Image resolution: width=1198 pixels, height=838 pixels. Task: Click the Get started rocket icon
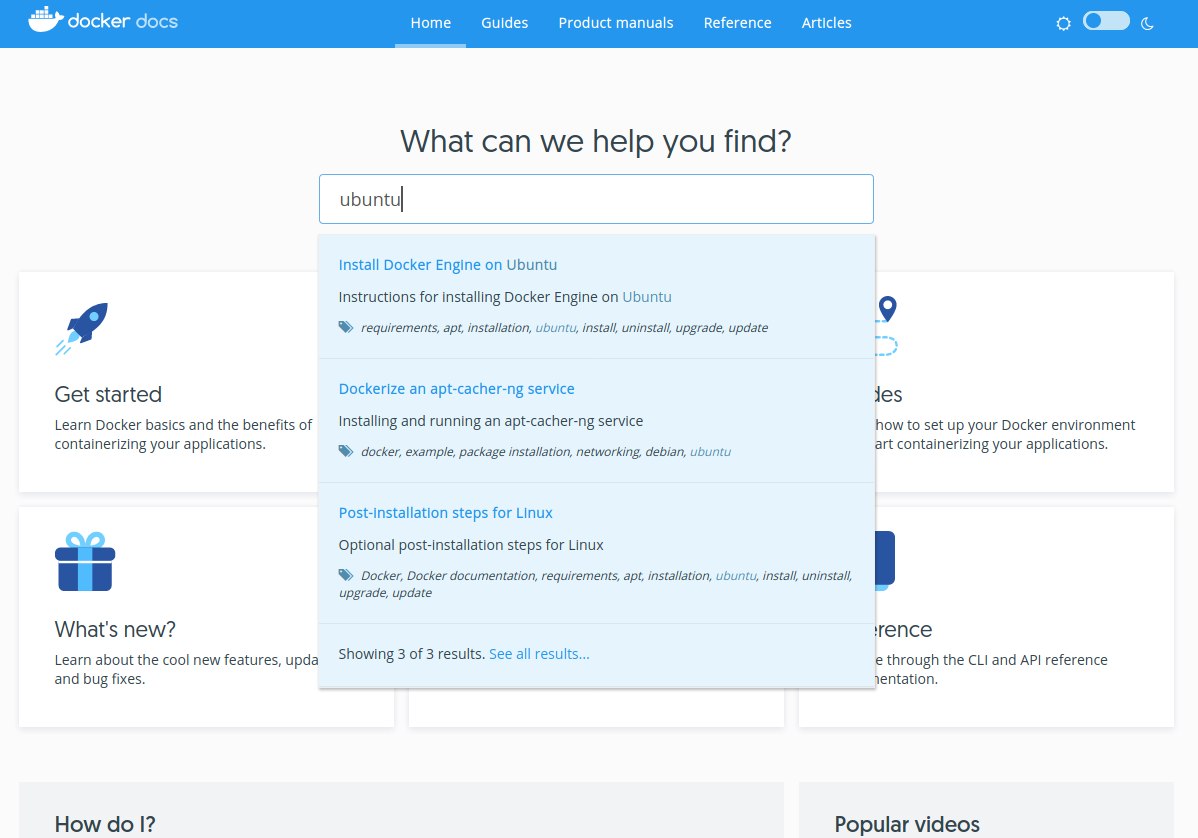[82, 328]
